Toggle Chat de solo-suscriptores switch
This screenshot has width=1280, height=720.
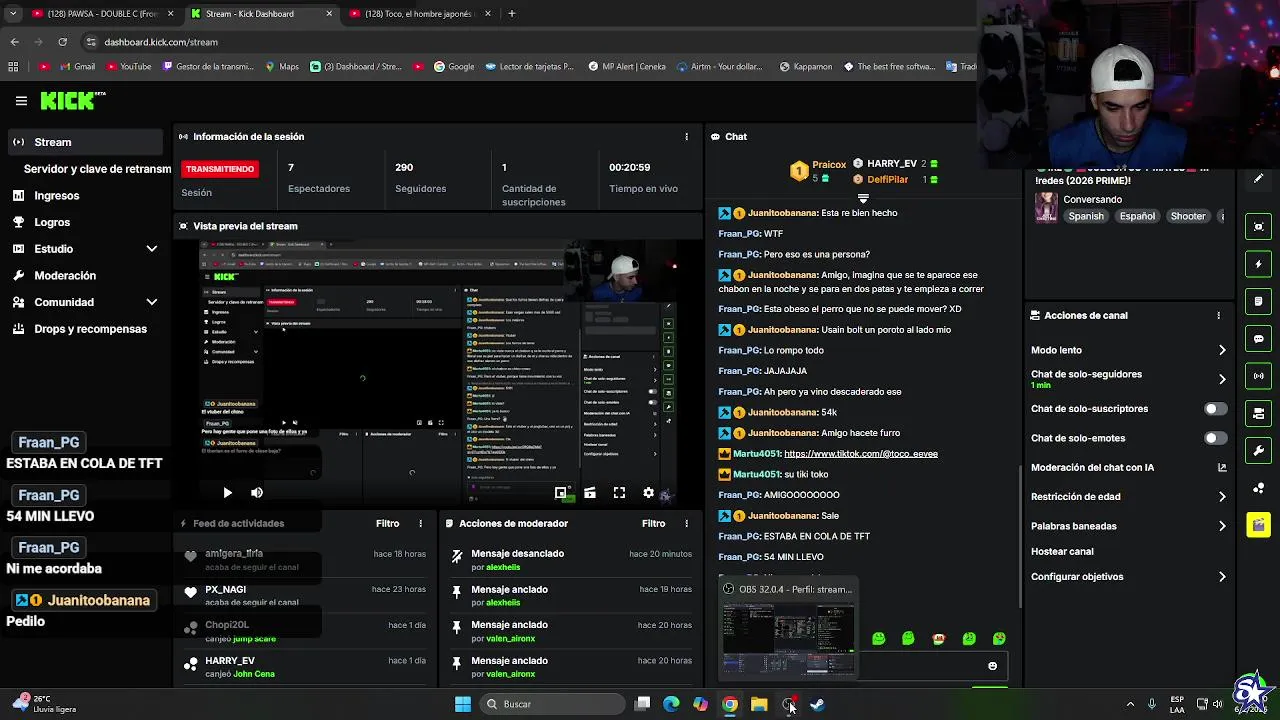click(1215, 409)
